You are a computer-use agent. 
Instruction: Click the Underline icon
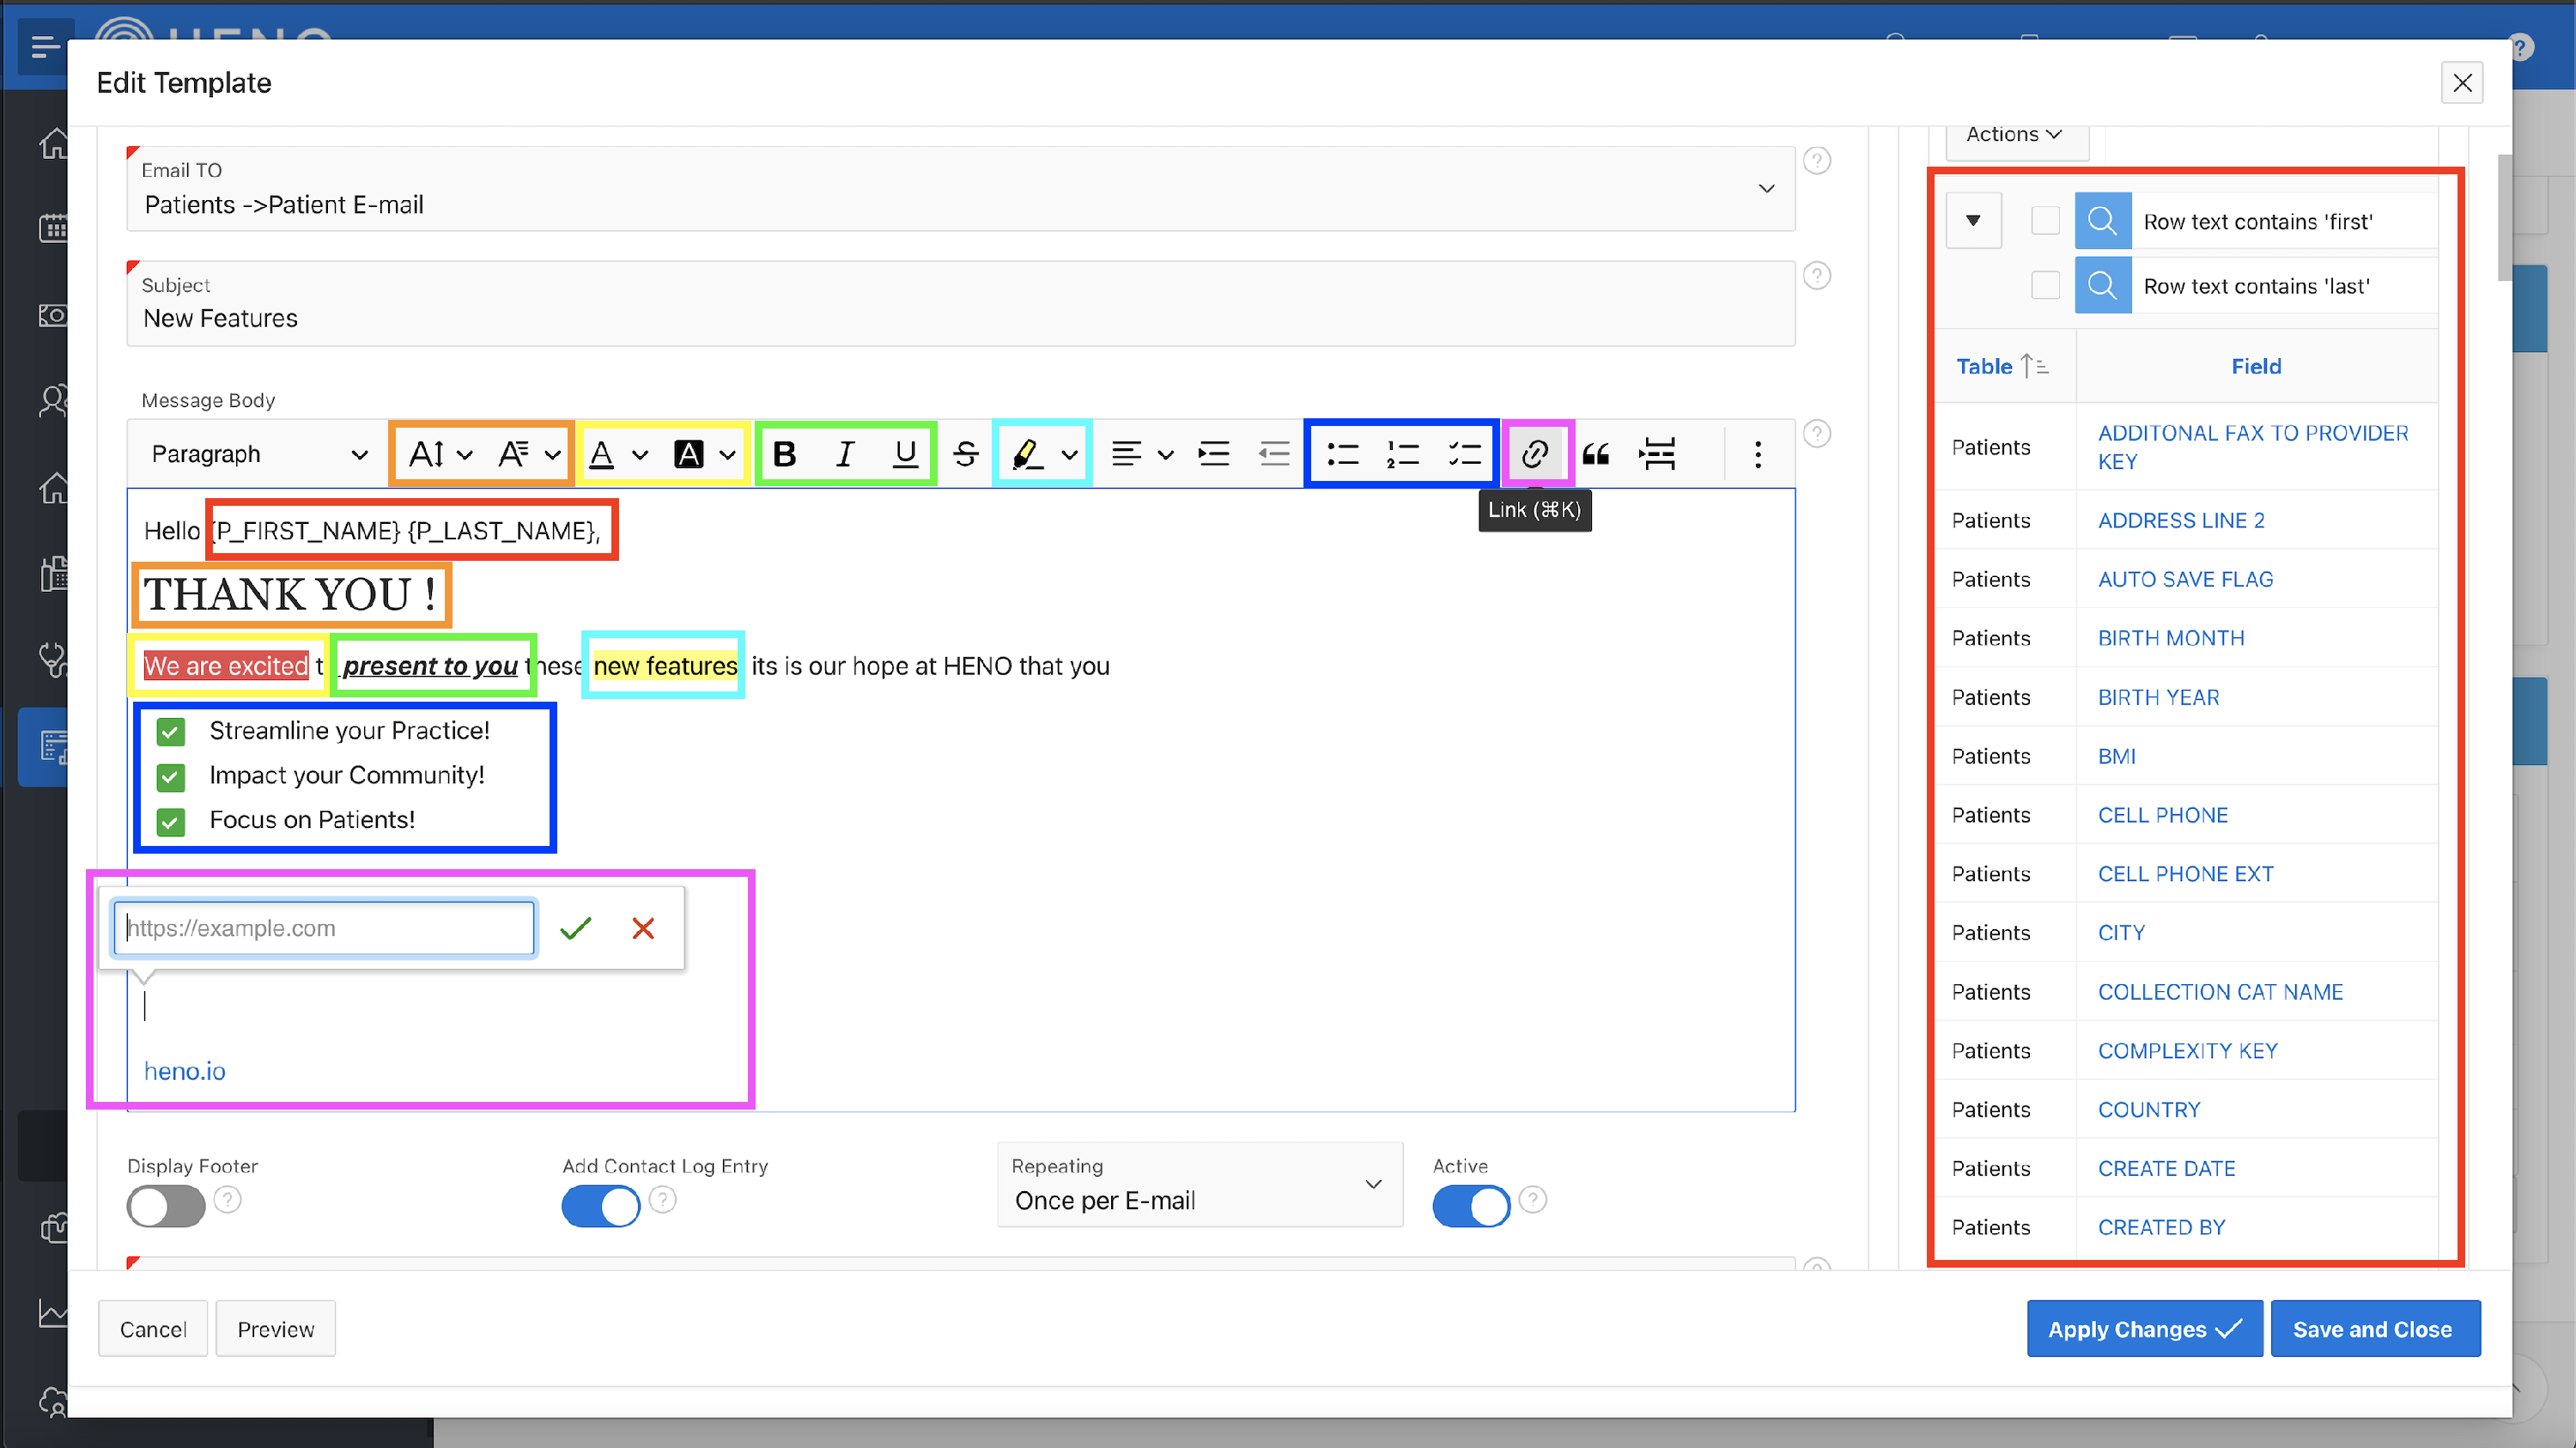[905, 454]
